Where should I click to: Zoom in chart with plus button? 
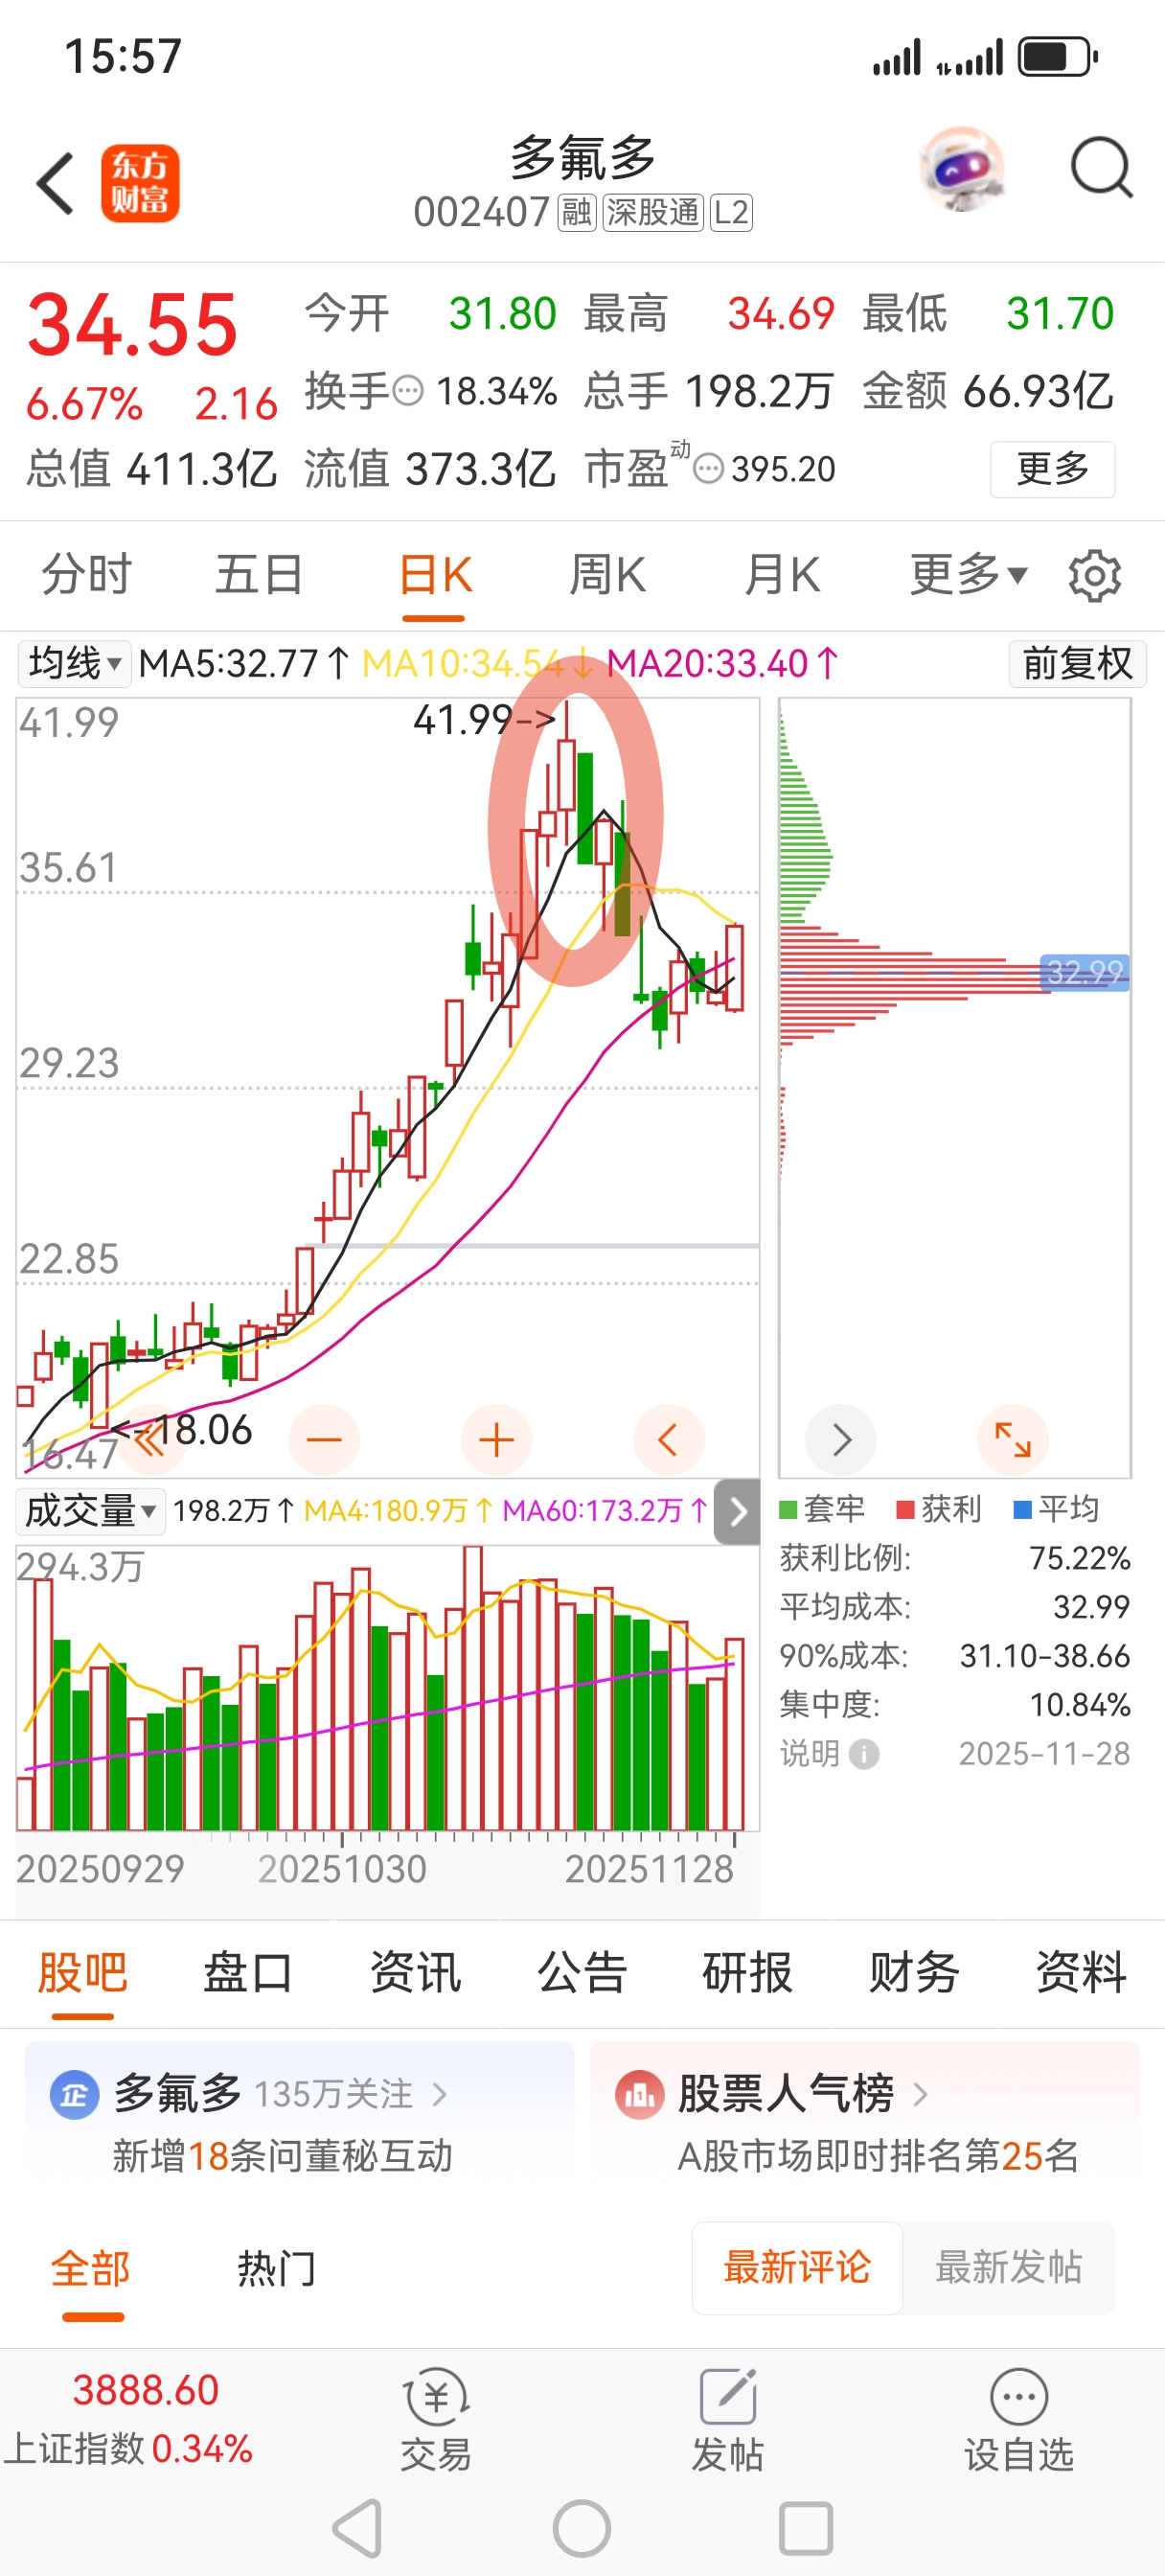(x=496, y=1440)
